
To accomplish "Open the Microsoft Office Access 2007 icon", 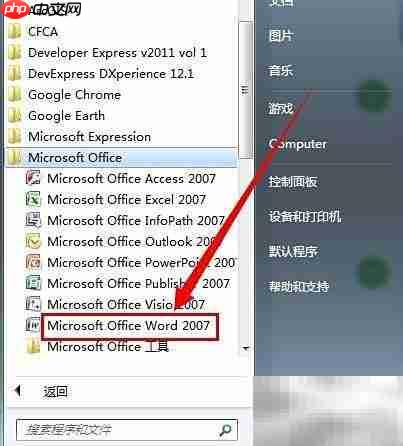I will click(33, 178).
